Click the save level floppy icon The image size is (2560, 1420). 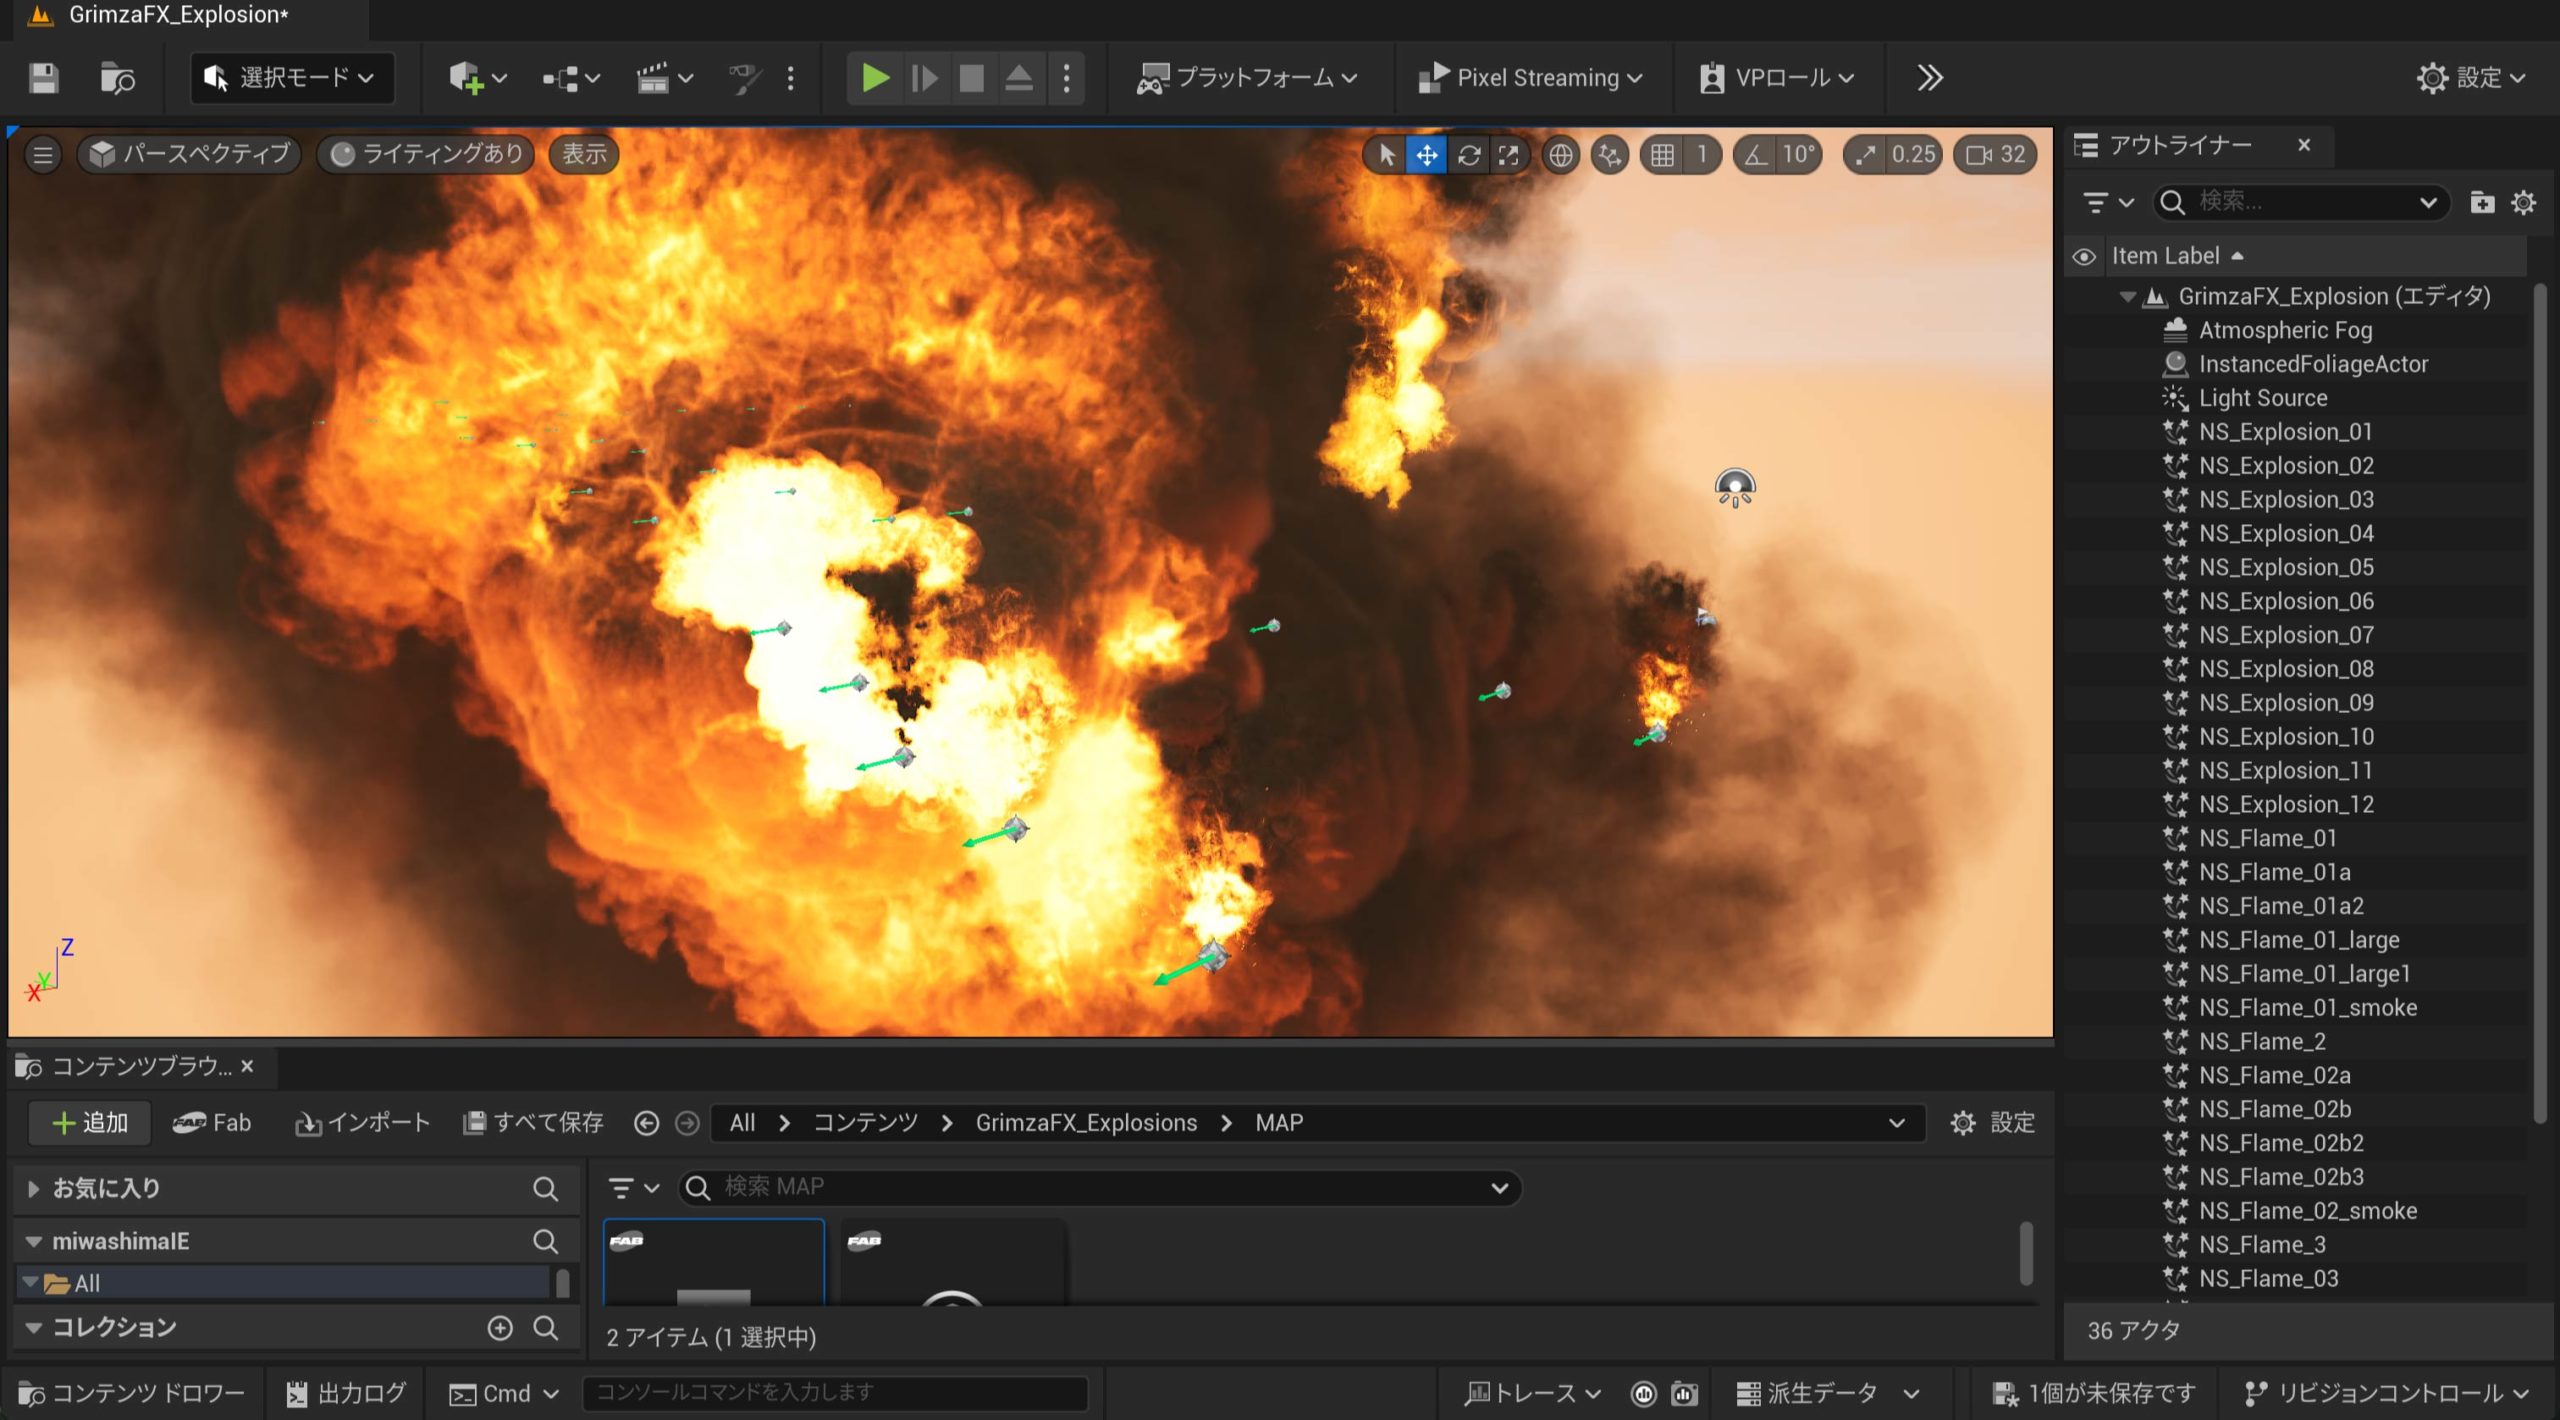coord(43,78)
